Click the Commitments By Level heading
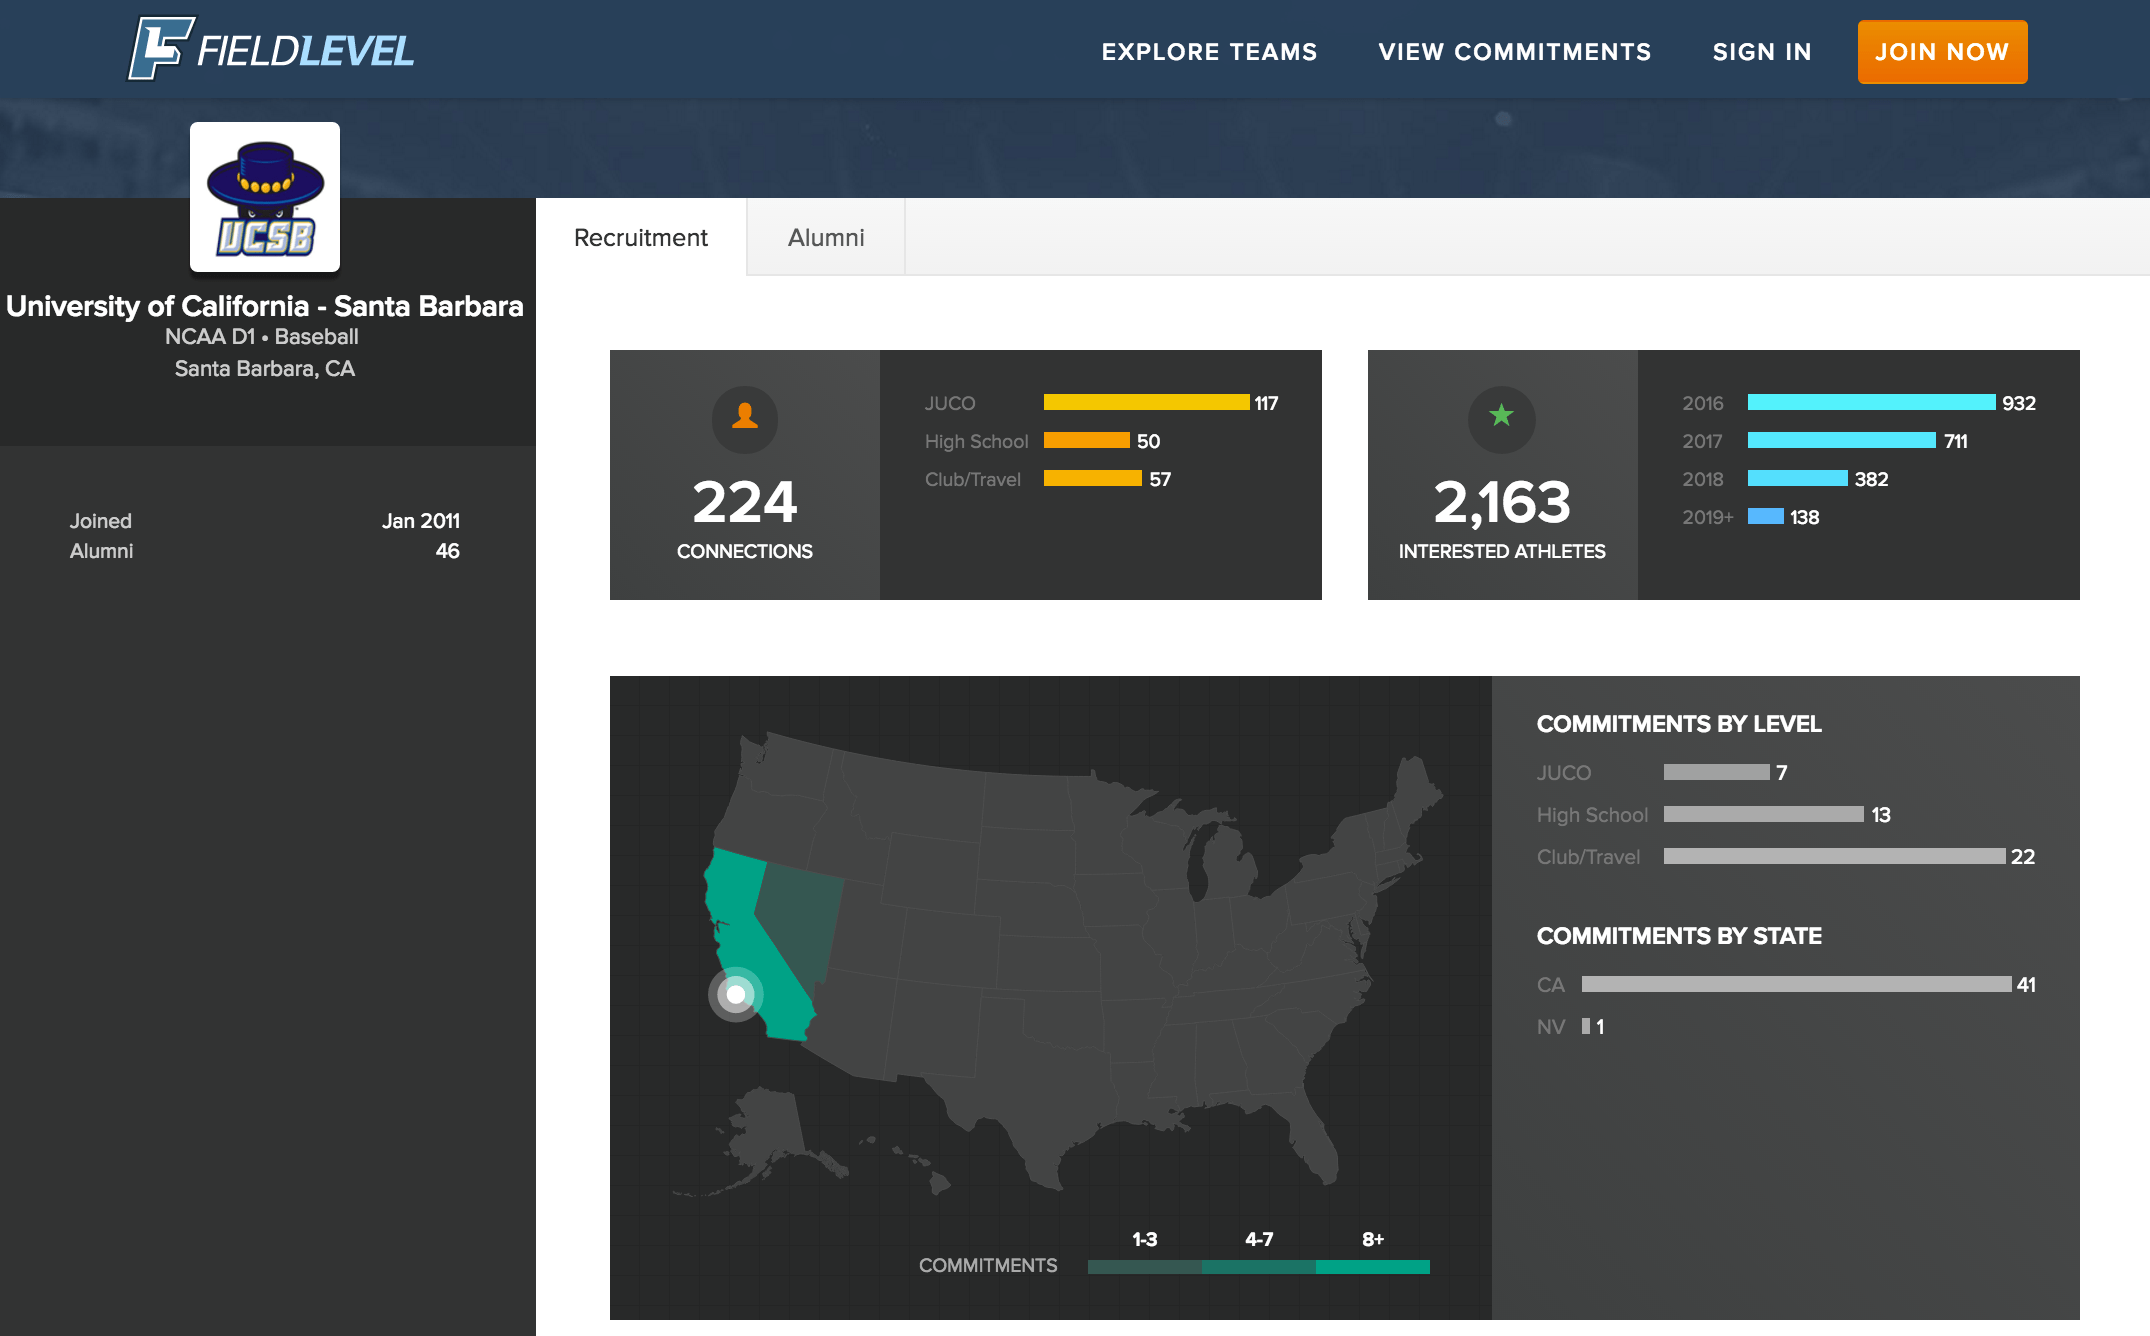Image resolution: width=2150 pixels, height=1336 pixels. click(1679, 724)
